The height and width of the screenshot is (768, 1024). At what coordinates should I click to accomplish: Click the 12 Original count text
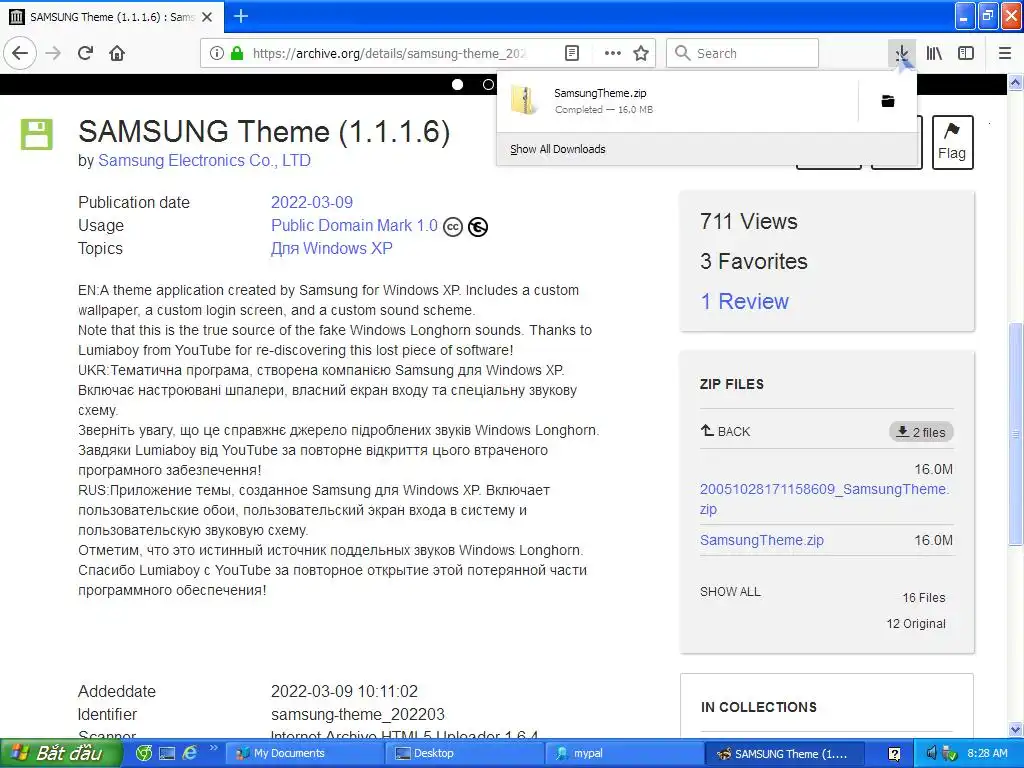coord(916,624)
